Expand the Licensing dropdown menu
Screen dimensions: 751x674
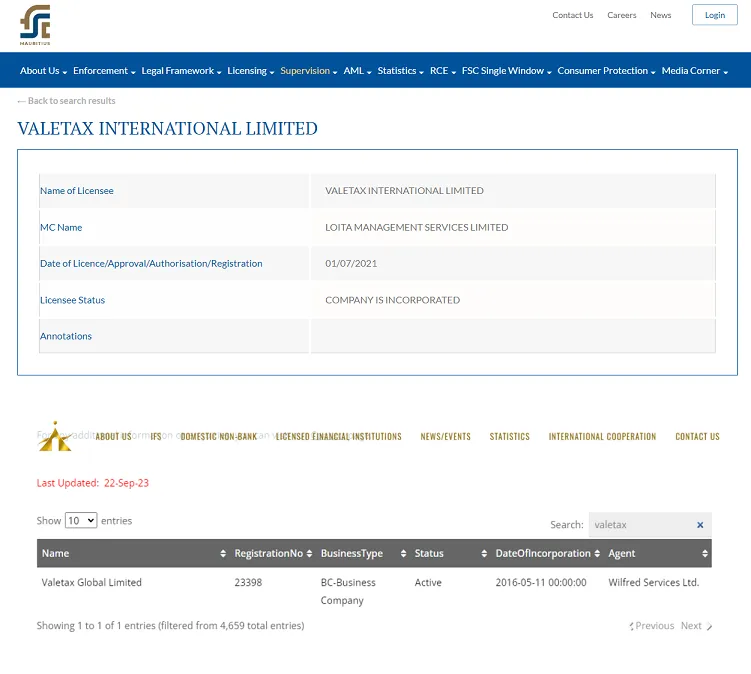click(x=250, y=71)
